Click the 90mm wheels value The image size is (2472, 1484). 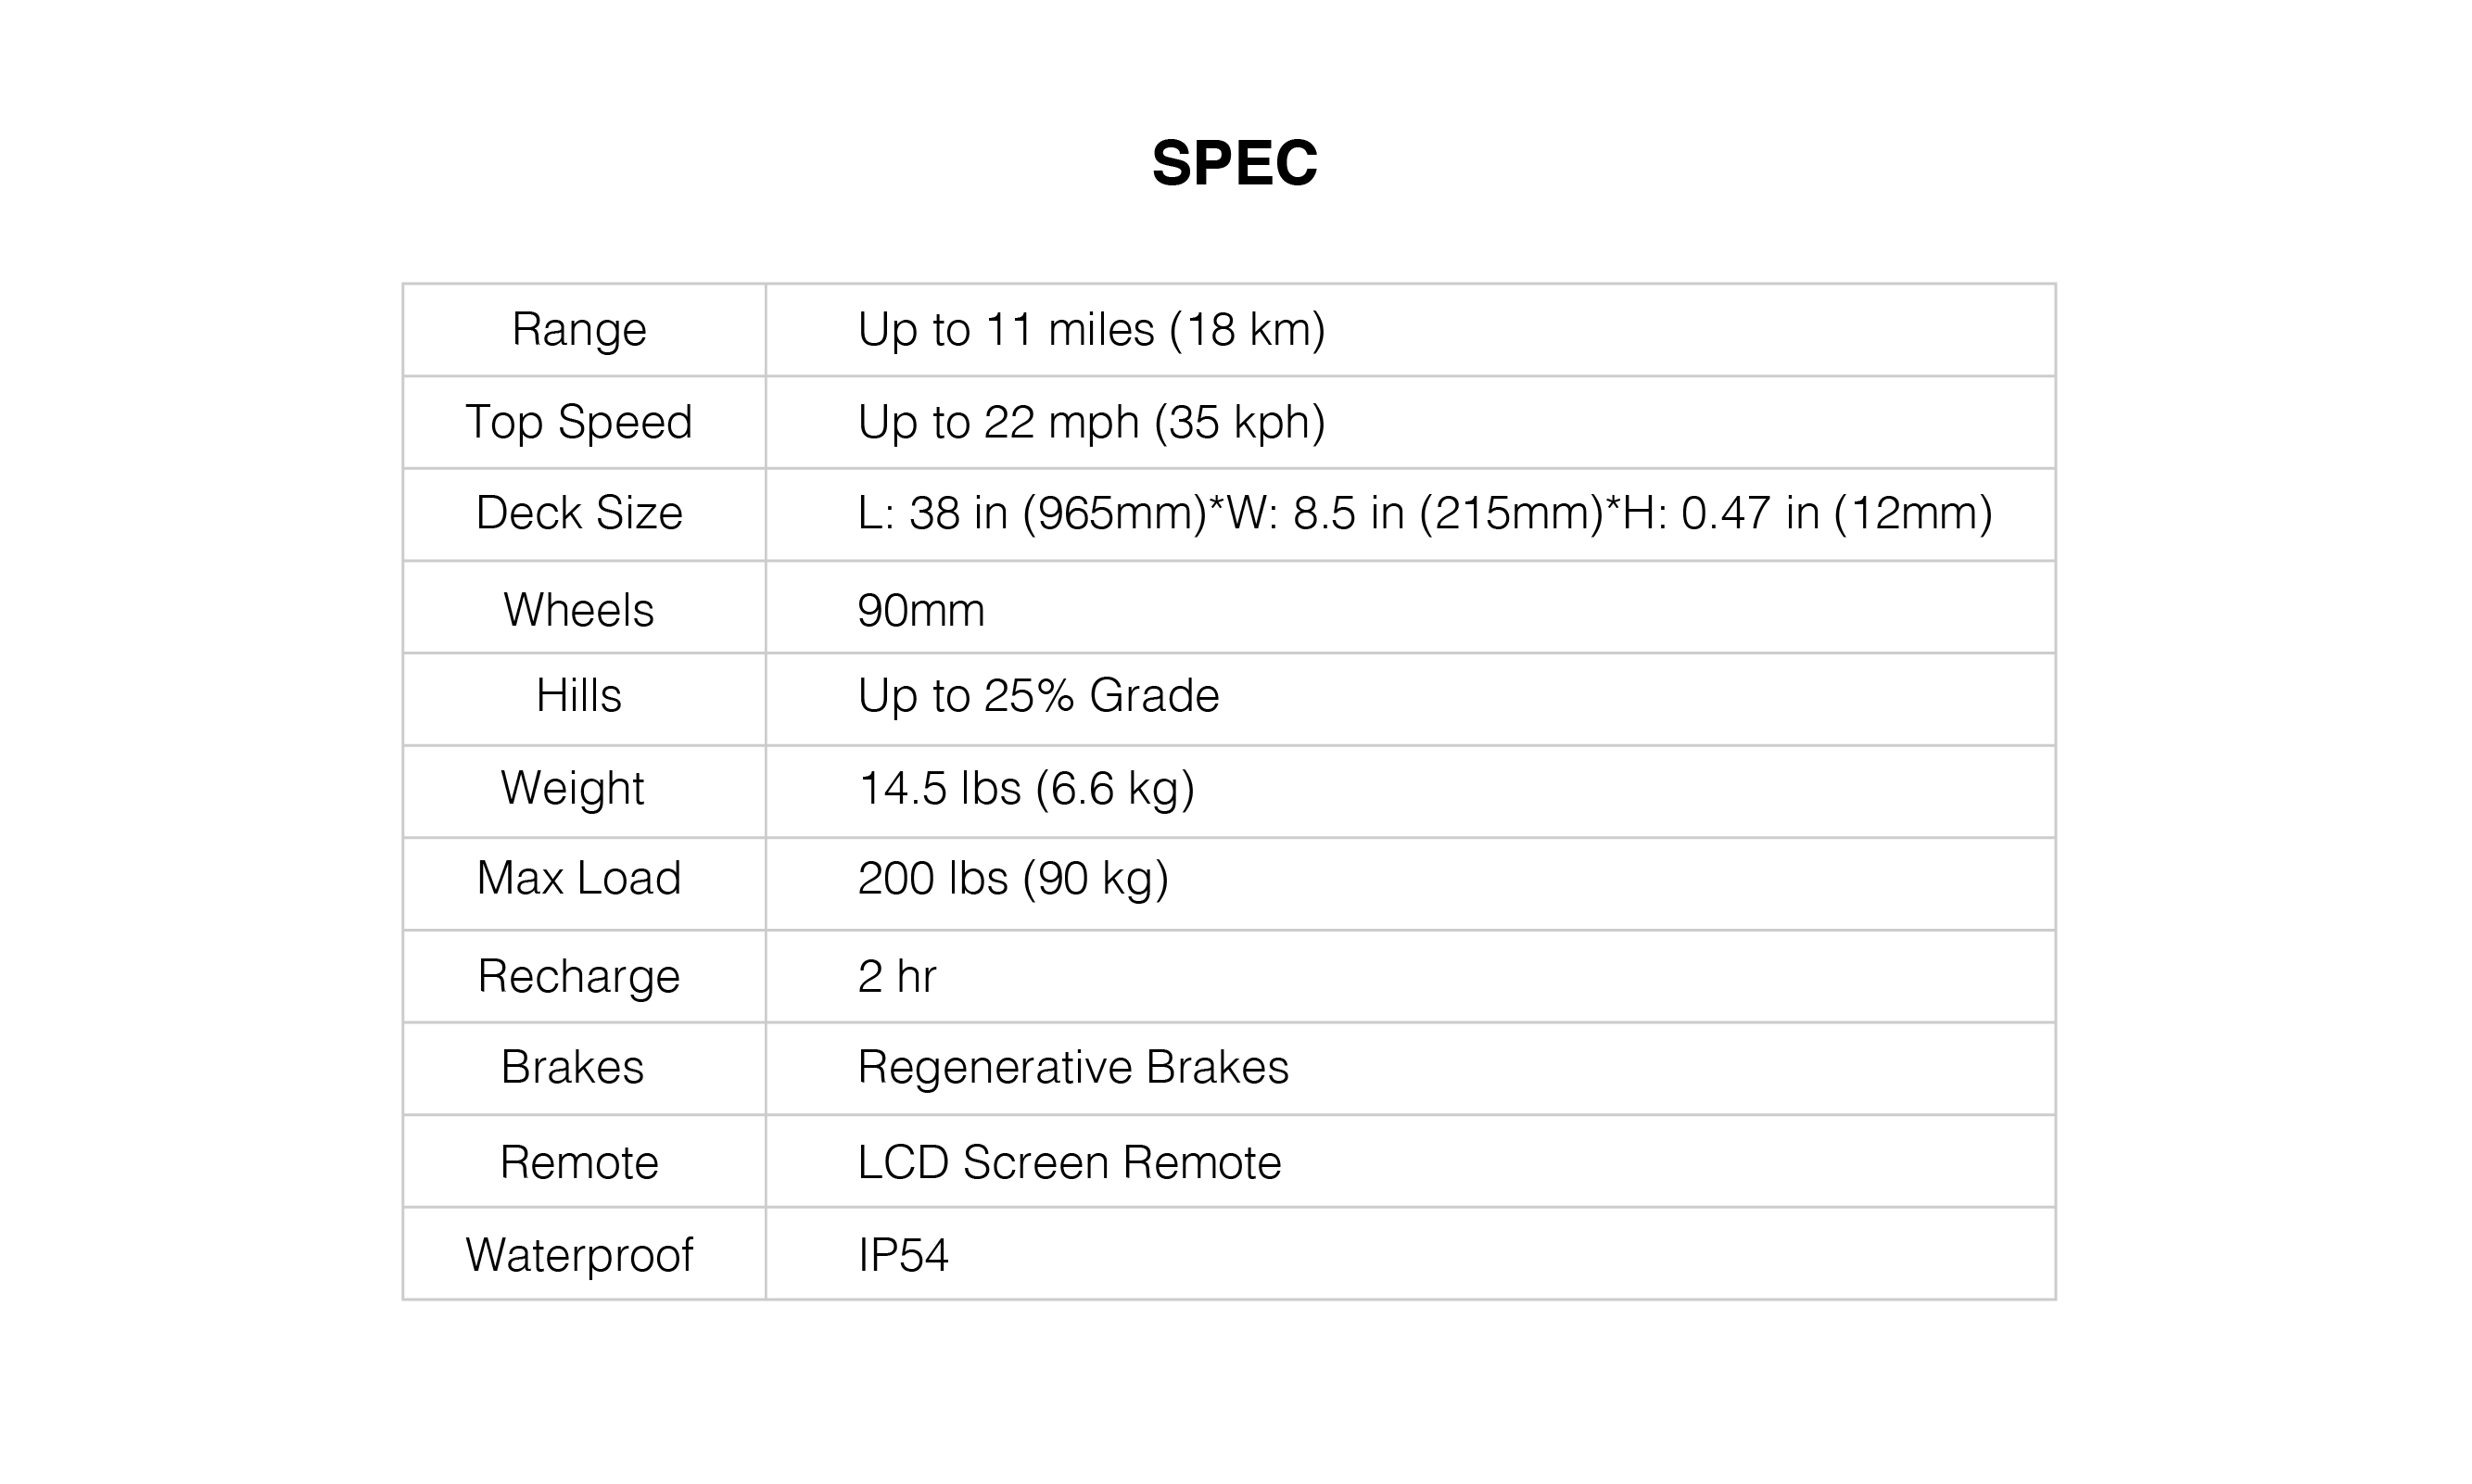(921, 610)
